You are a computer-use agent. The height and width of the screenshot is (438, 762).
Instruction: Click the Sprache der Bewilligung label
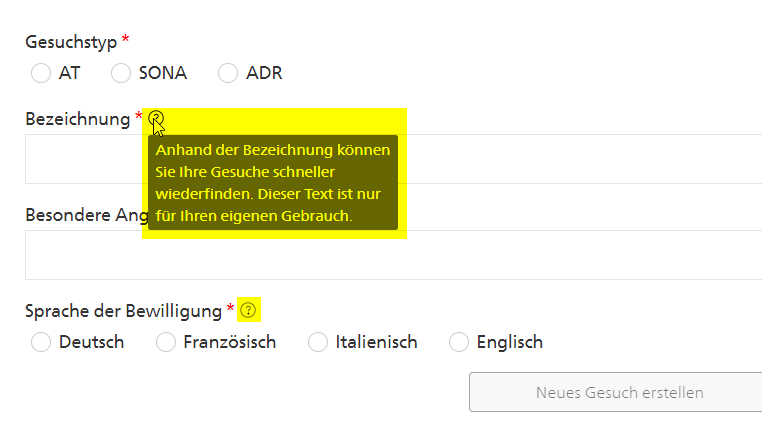point(123,311)
